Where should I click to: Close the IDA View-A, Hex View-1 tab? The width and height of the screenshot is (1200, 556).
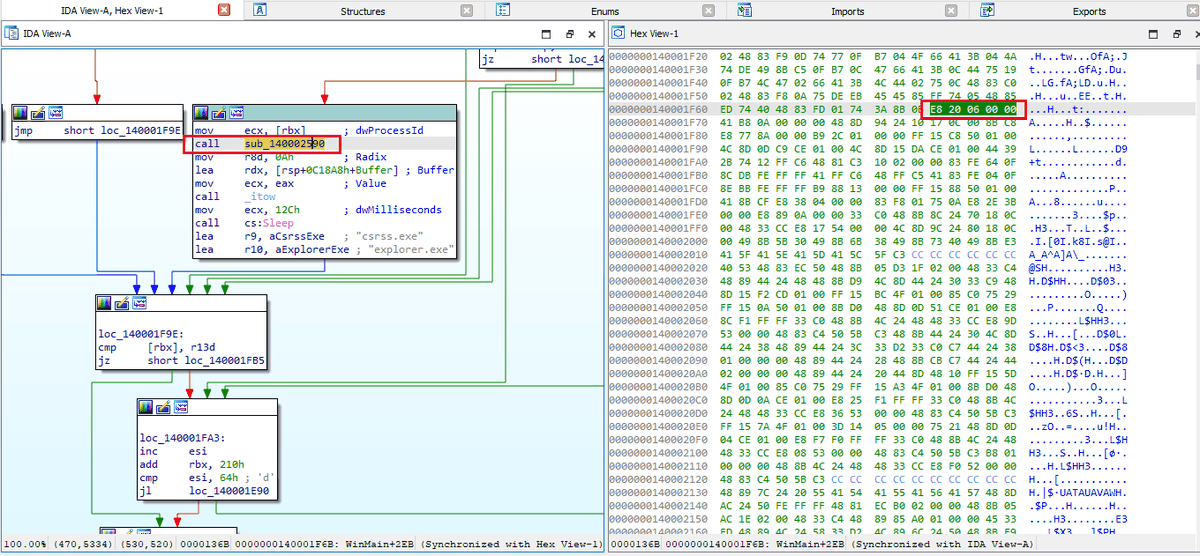pos(224,11)
